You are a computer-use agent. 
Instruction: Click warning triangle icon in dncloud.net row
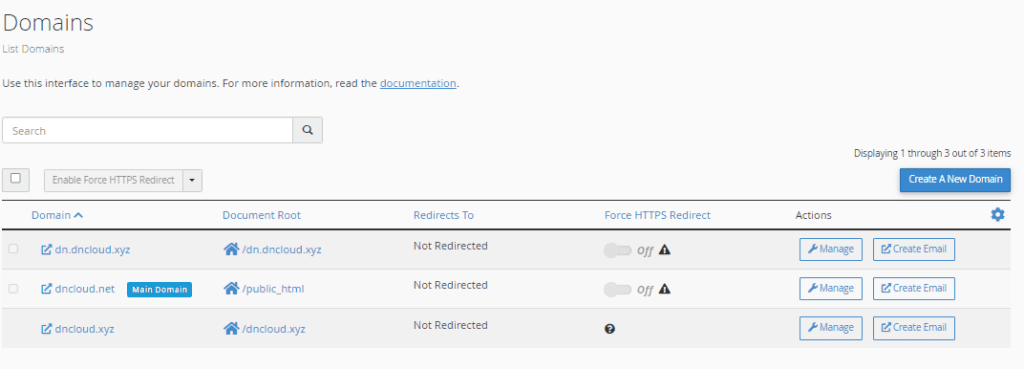click(665, 289)
